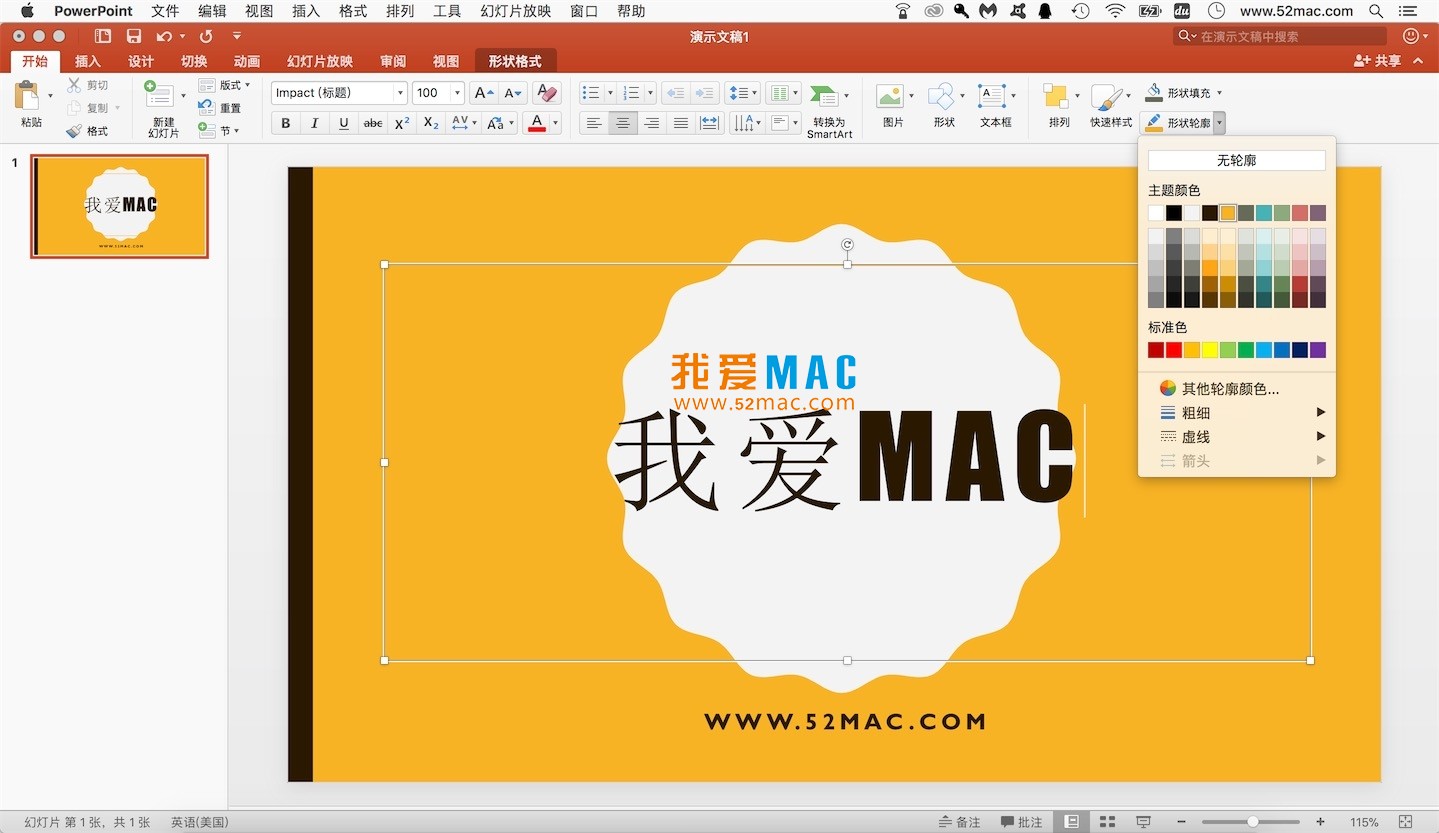Click the fit-slide-to-window icon

coord(1405,822)
